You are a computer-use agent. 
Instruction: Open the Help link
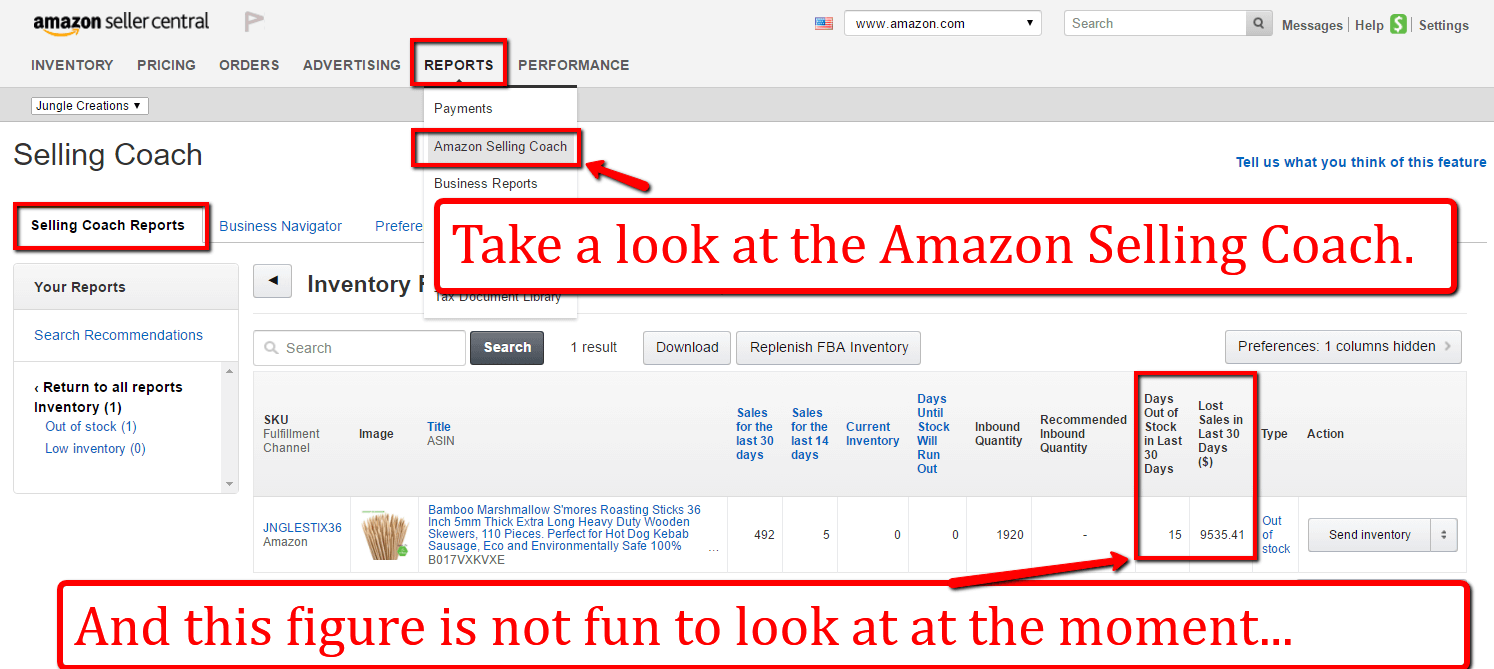pos(1369,25)
